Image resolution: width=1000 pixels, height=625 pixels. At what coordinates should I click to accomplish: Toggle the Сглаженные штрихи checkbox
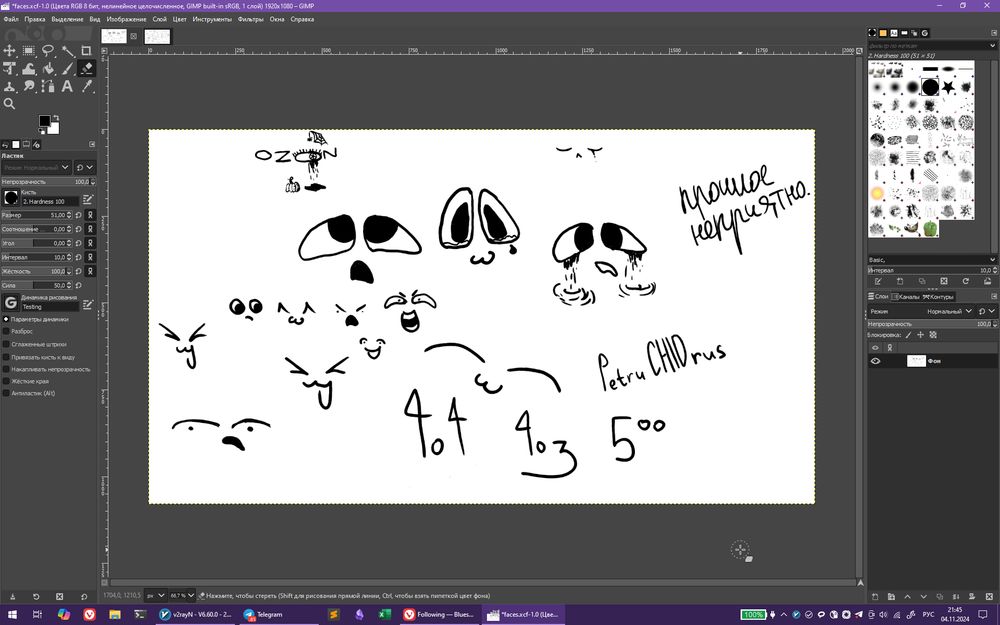click(x=6, y=344)
